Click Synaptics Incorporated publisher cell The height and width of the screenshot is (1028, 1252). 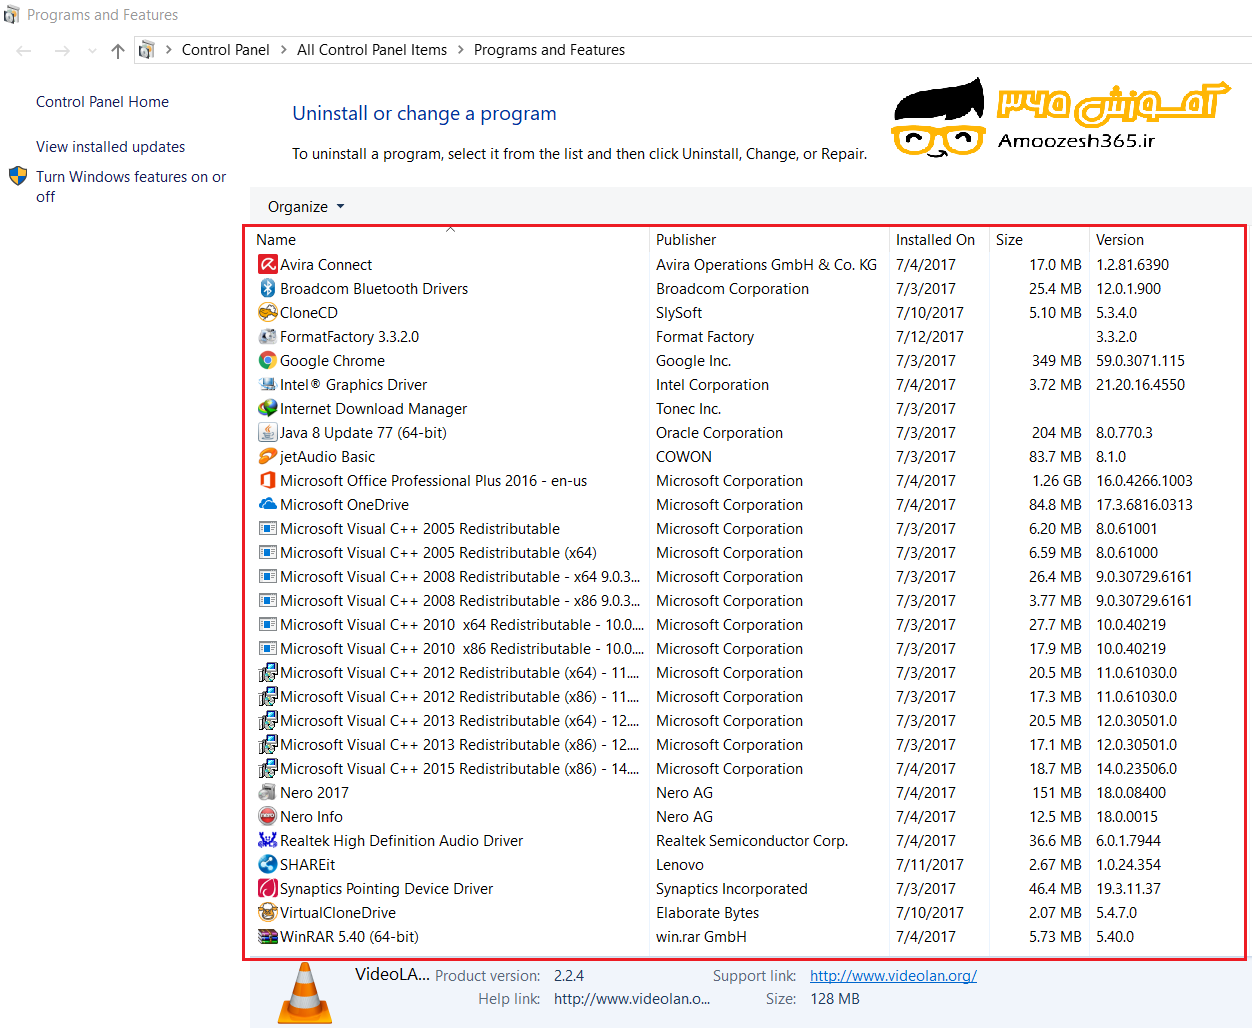(x=731, y=888)
